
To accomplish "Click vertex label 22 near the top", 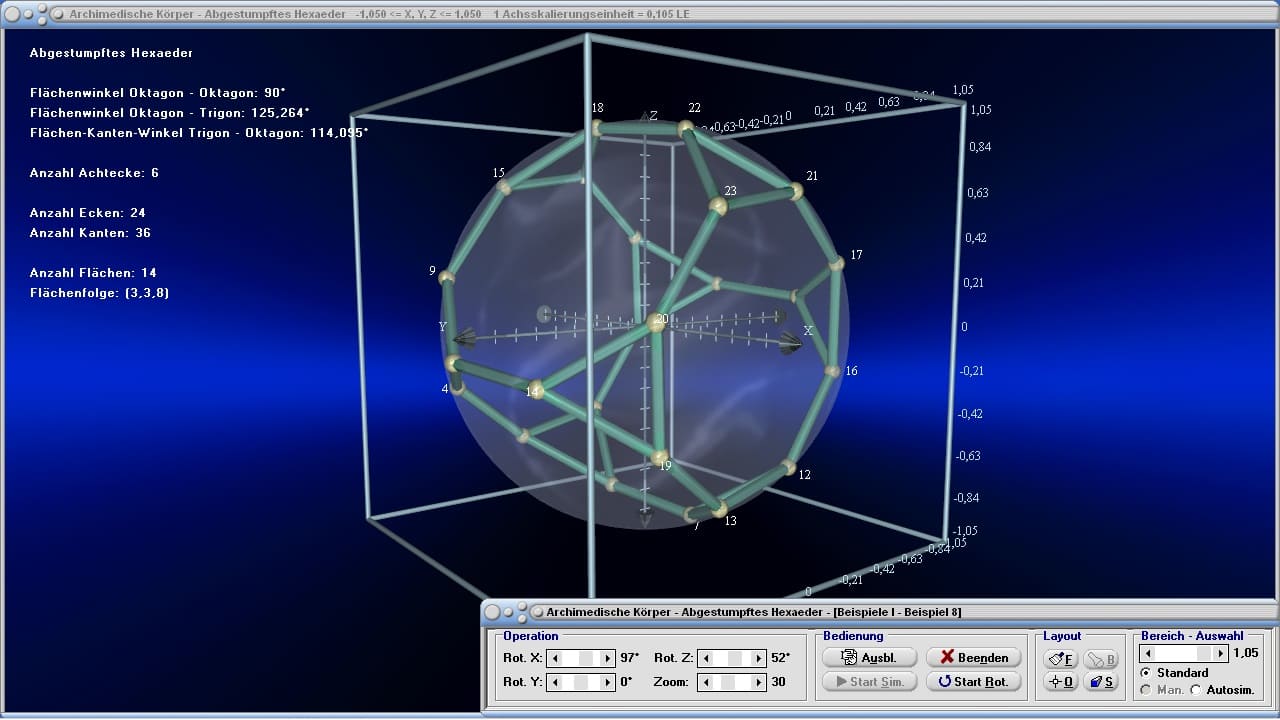I will click(694, 108).
